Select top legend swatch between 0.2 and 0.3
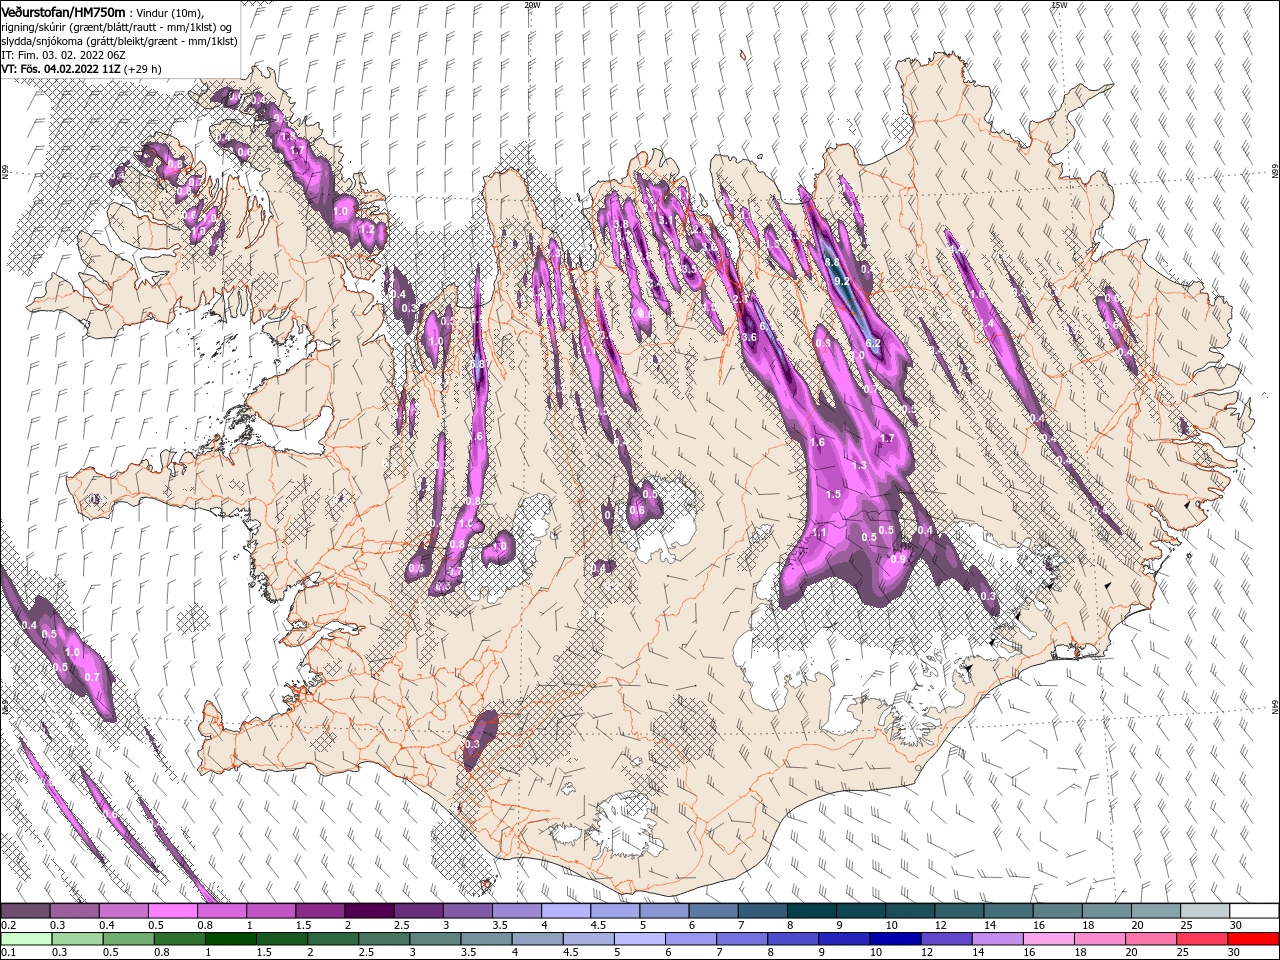The height and width of the screenshot is (960, 1280). (25, 911)
